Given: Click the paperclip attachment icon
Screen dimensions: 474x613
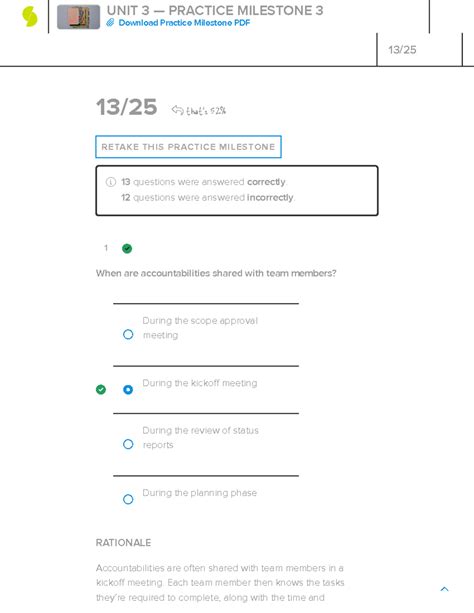Looking at the screenshot, I should point(110,23).
